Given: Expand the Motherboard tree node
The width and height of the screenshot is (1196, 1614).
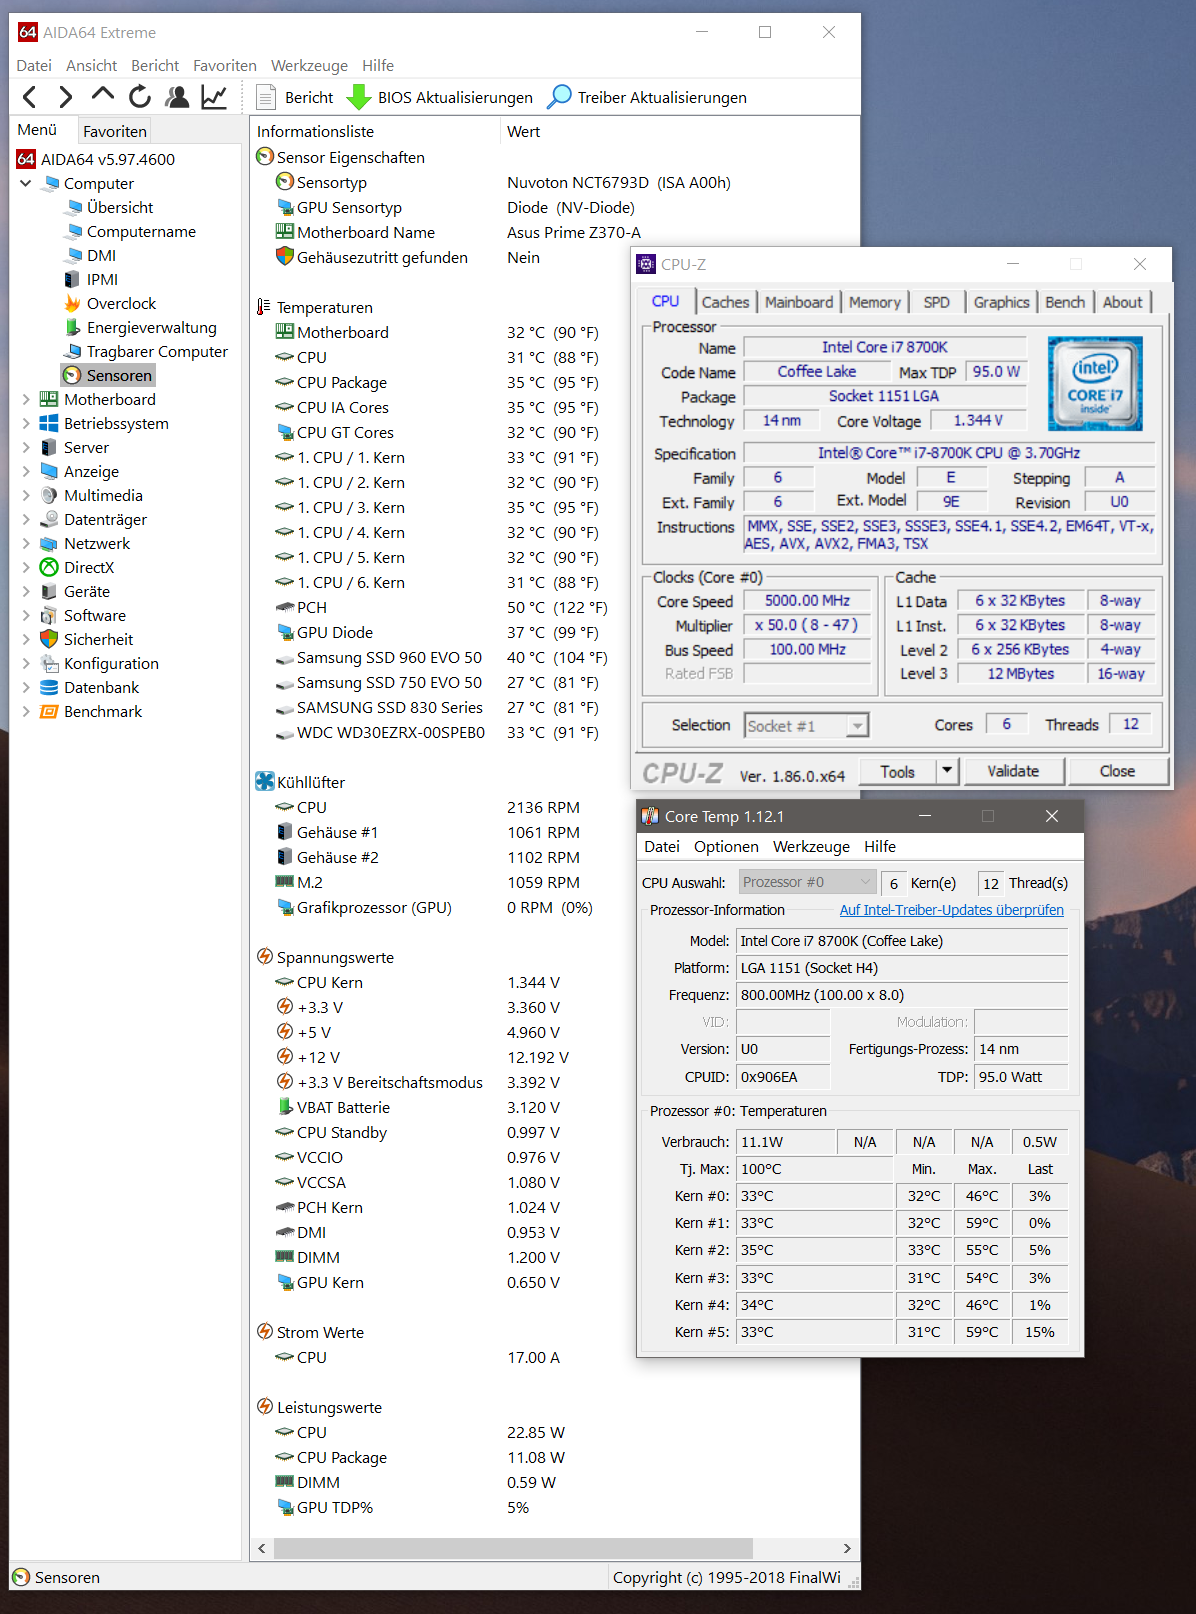Looking at the screenshot, I should click(25, 399).
